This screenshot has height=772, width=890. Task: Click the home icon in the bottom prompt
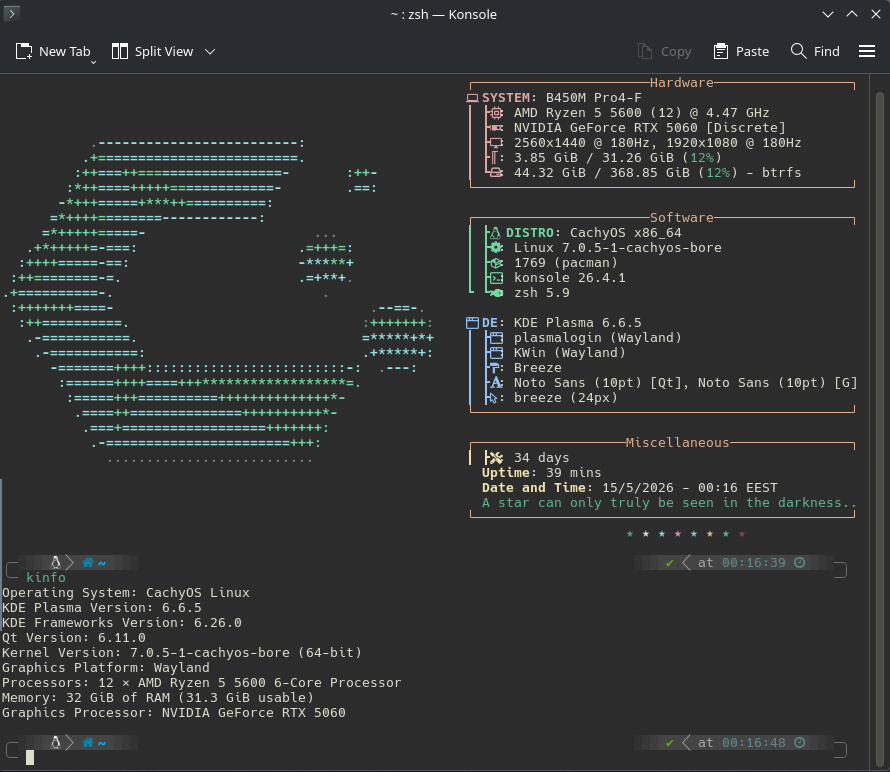click(x=88, y=742)
